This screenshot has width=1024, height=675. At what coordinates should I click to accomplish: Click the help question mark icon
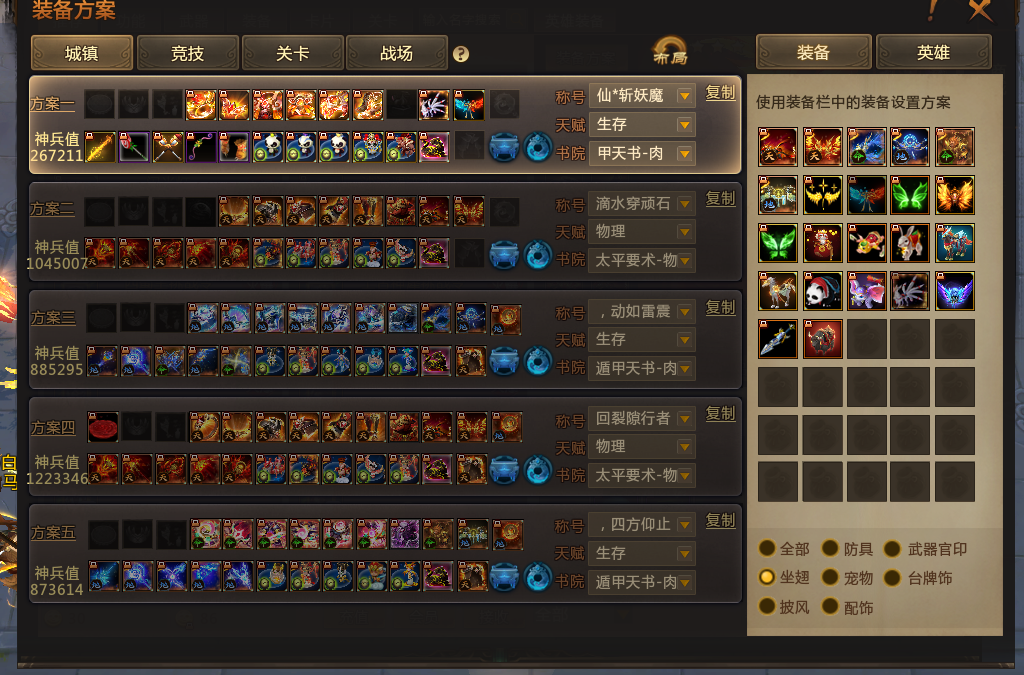pyautogui.click(x=461, y=54)
